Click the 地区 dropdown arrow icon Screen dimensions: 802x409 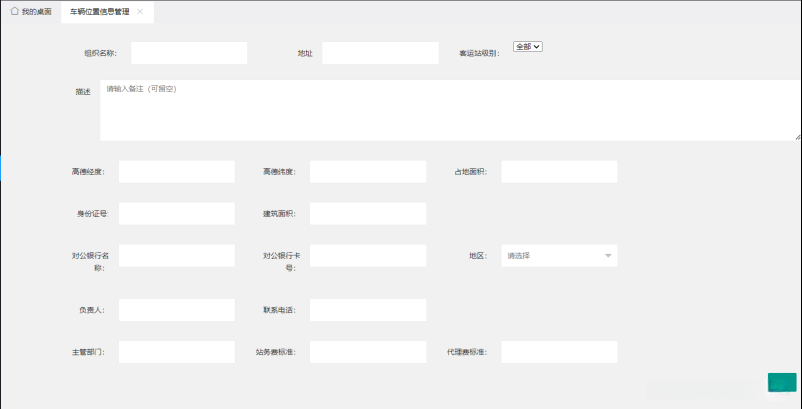click(607, 256)
